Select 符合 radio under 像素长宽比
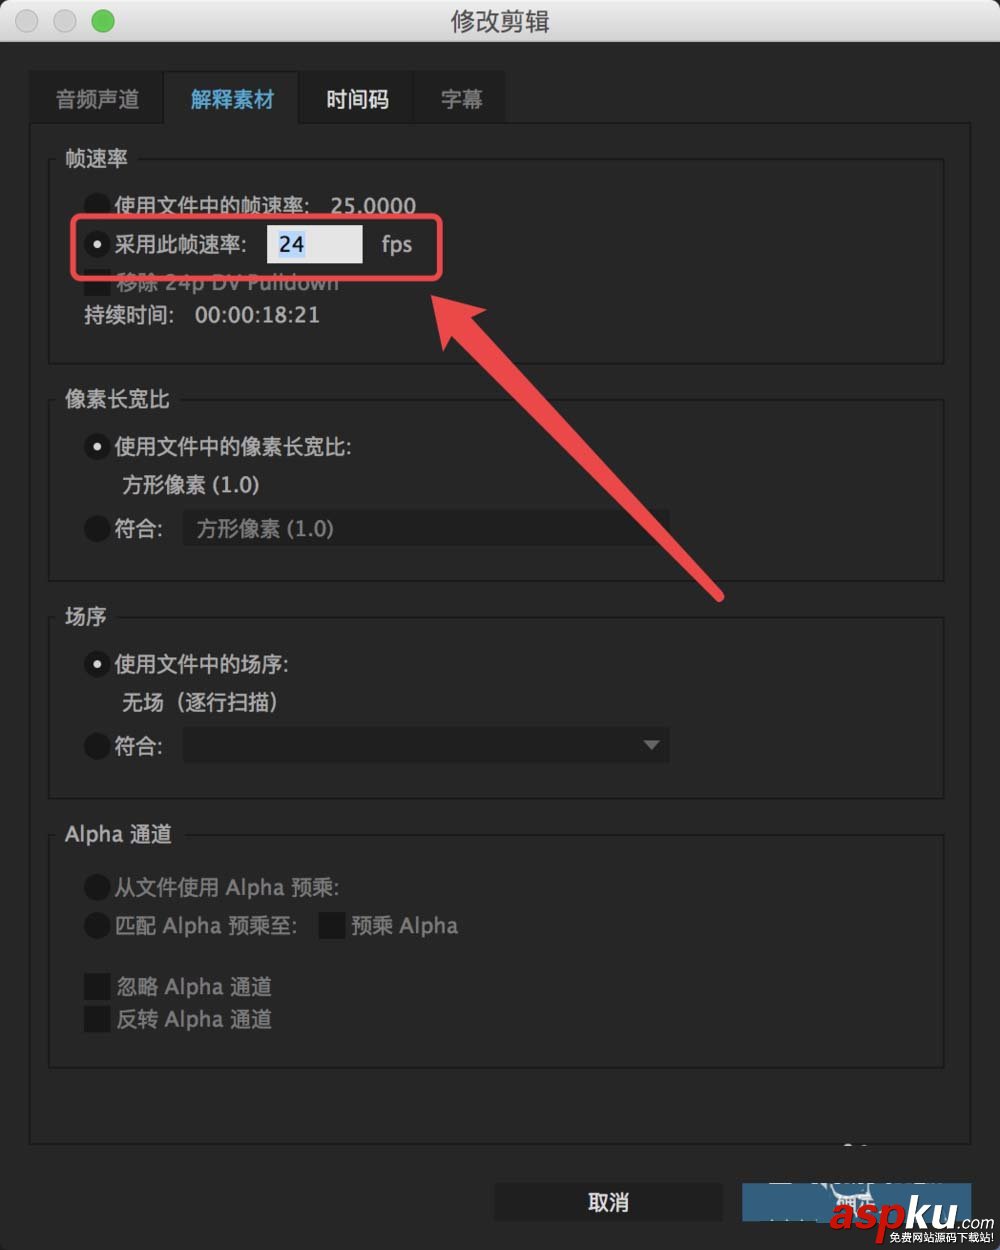The image size is (1000, 1250). coord(97,528)
